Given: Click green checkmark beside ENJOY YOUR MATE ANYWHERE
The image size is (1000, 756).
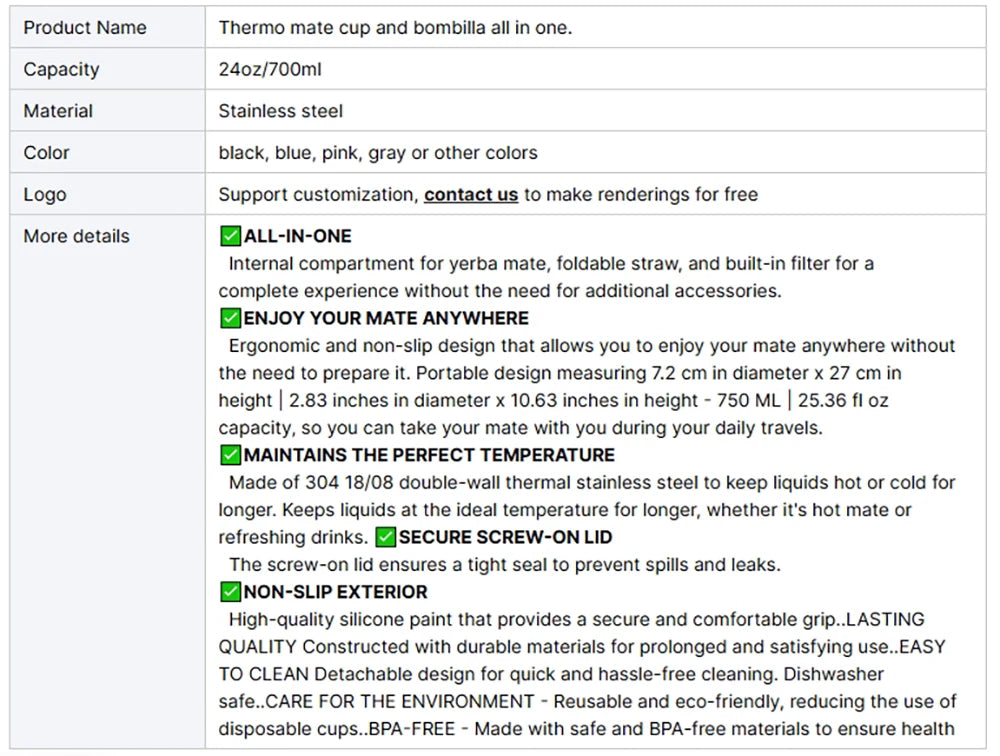Looking at the screenshot, I should [230, 318].
